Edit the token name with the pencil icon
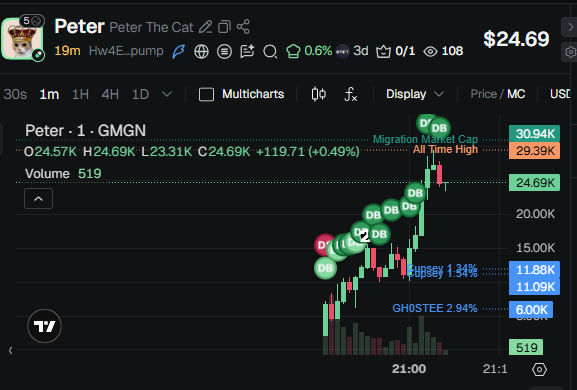The height and width of the screenshot is (390, 577). 205,27
